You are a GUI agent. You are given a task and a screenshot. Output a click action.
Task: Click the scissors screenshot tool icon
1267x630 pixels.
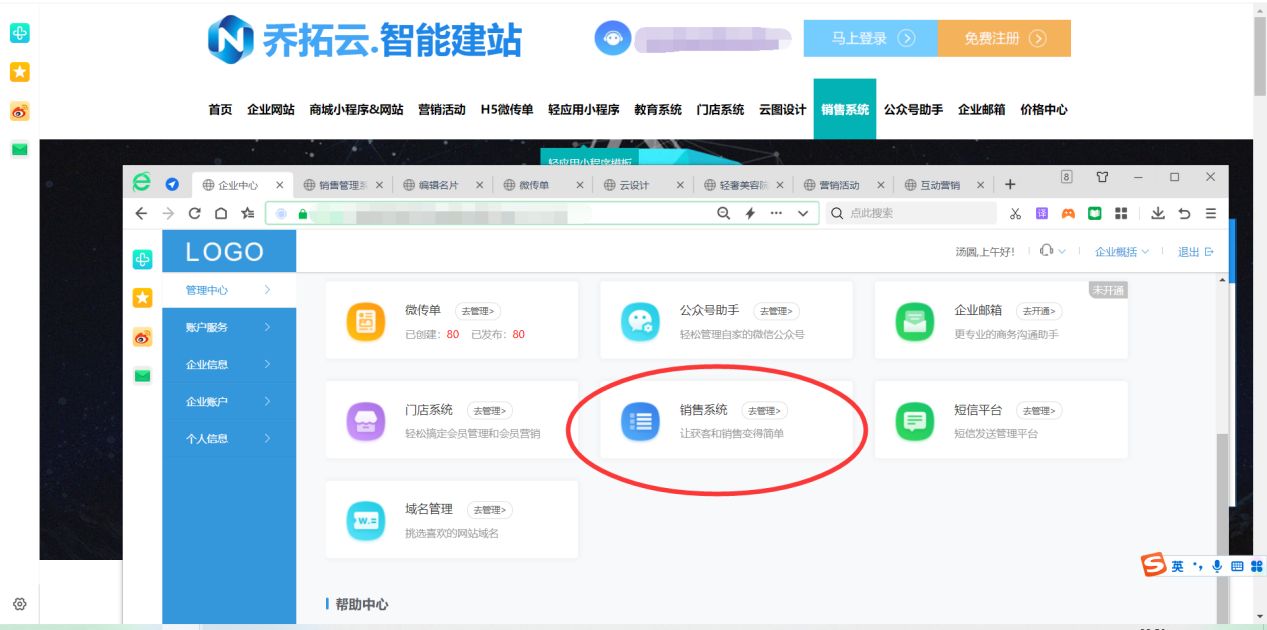click(x=1015, y=213)
